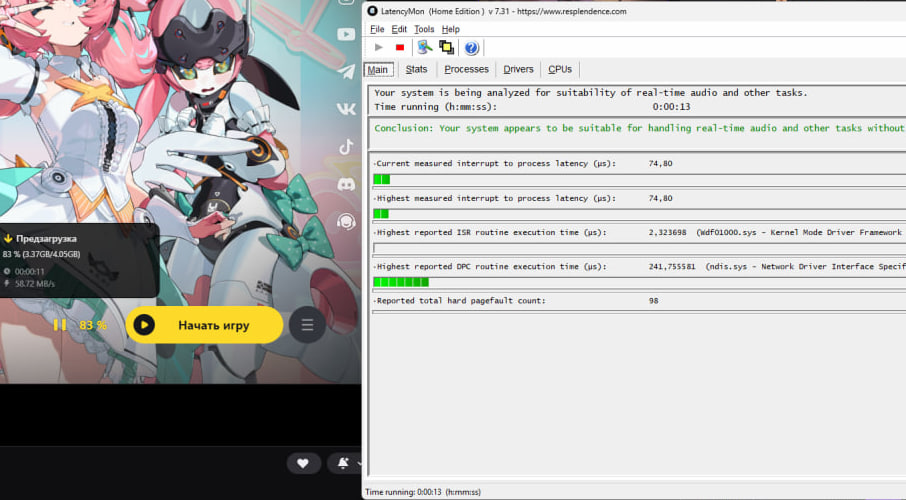Viewport: 906px width, 500px height.
Task: Open the File menu in LatencyMon
Action: point(377,29)
